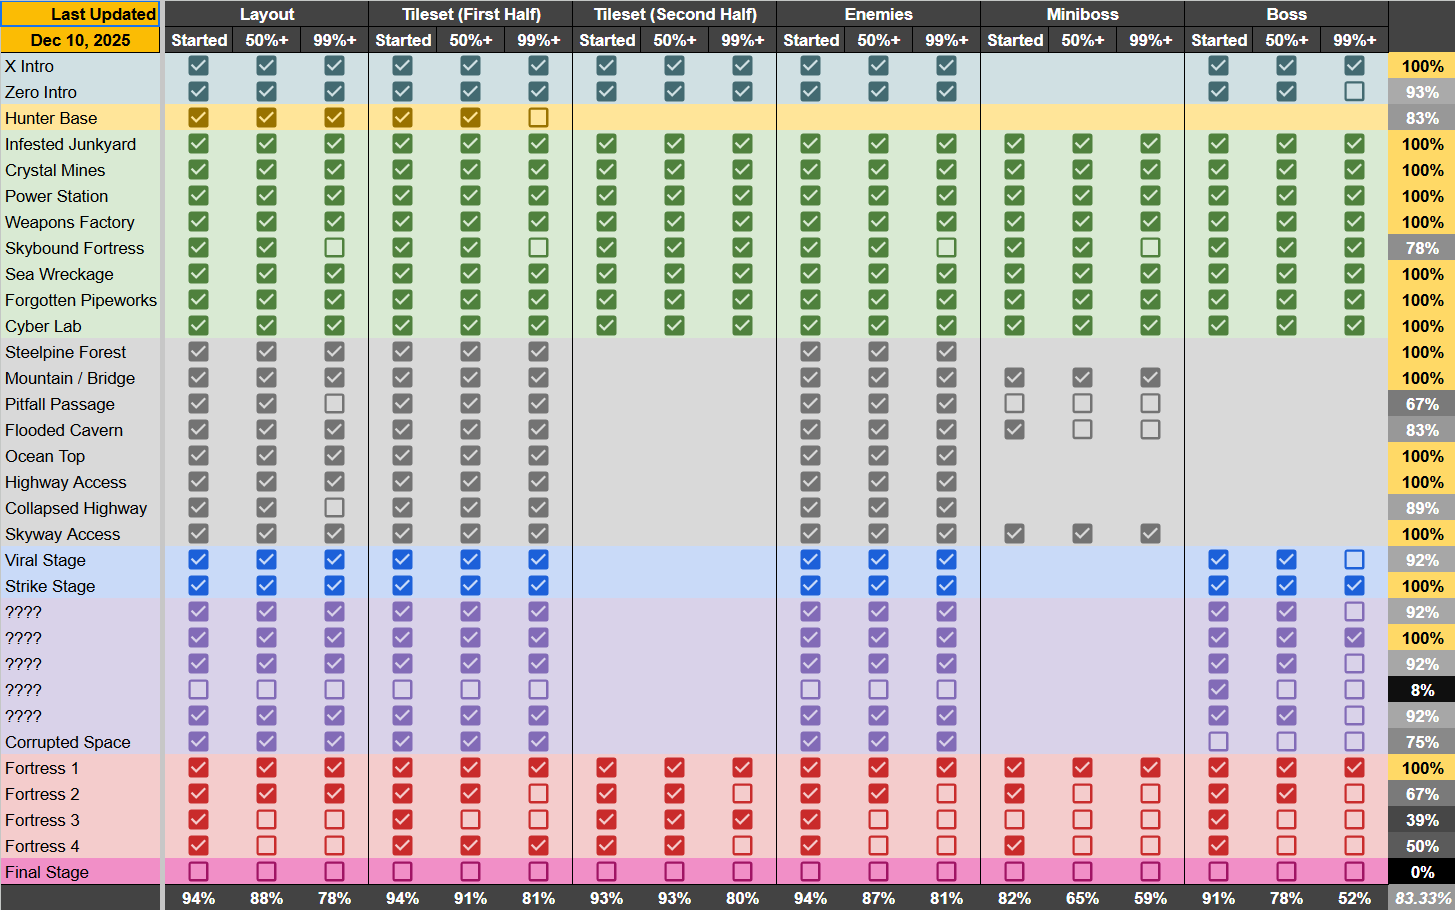Viewport: 1455px width, 910px height.
Task: Toggle Infested Junkyard Miniboss Started checkbox
Action: 1014,144
